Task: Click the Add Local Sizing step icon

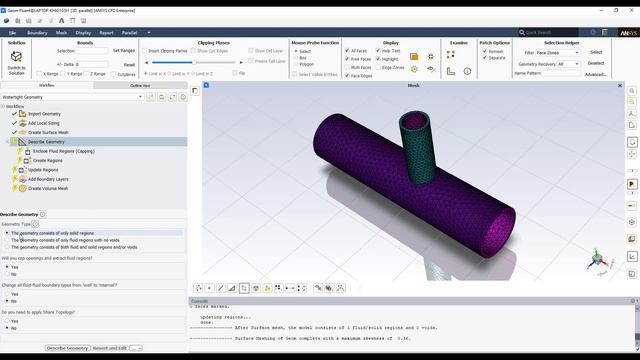Action: tap(22, 123)
